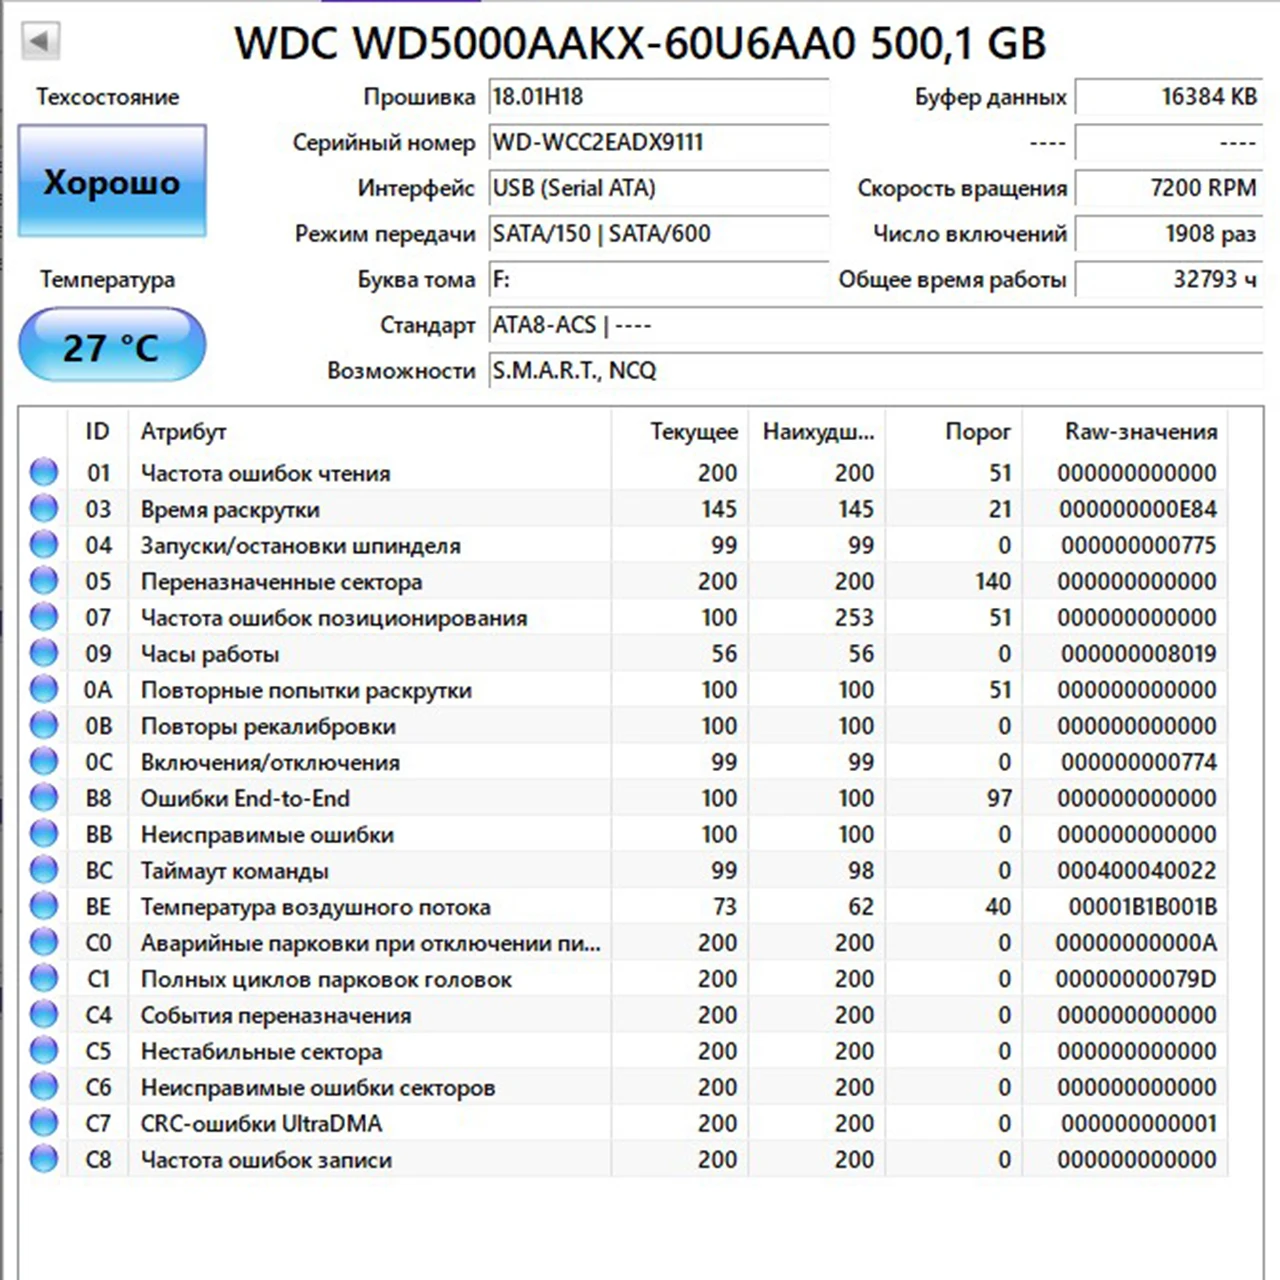
Task: Click the Наихудш... column header
Action: click(817, 431)
